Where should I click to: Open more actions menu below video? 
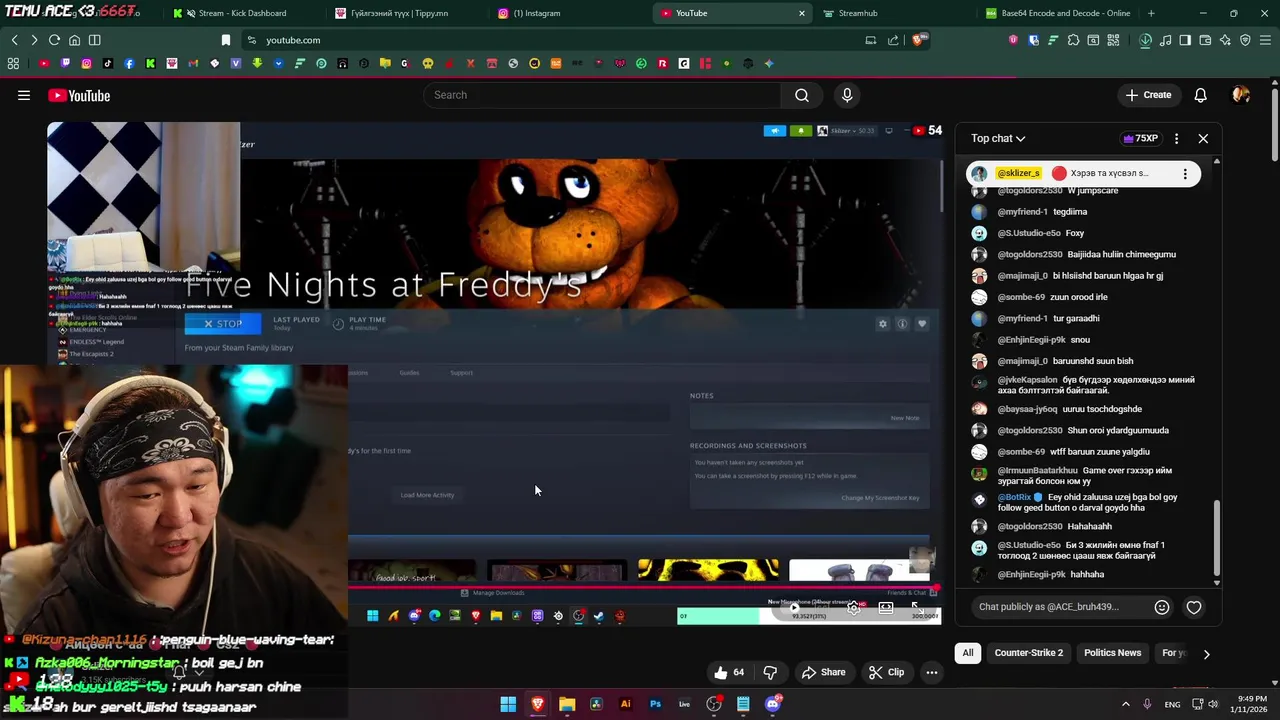(x=932, y=672)
